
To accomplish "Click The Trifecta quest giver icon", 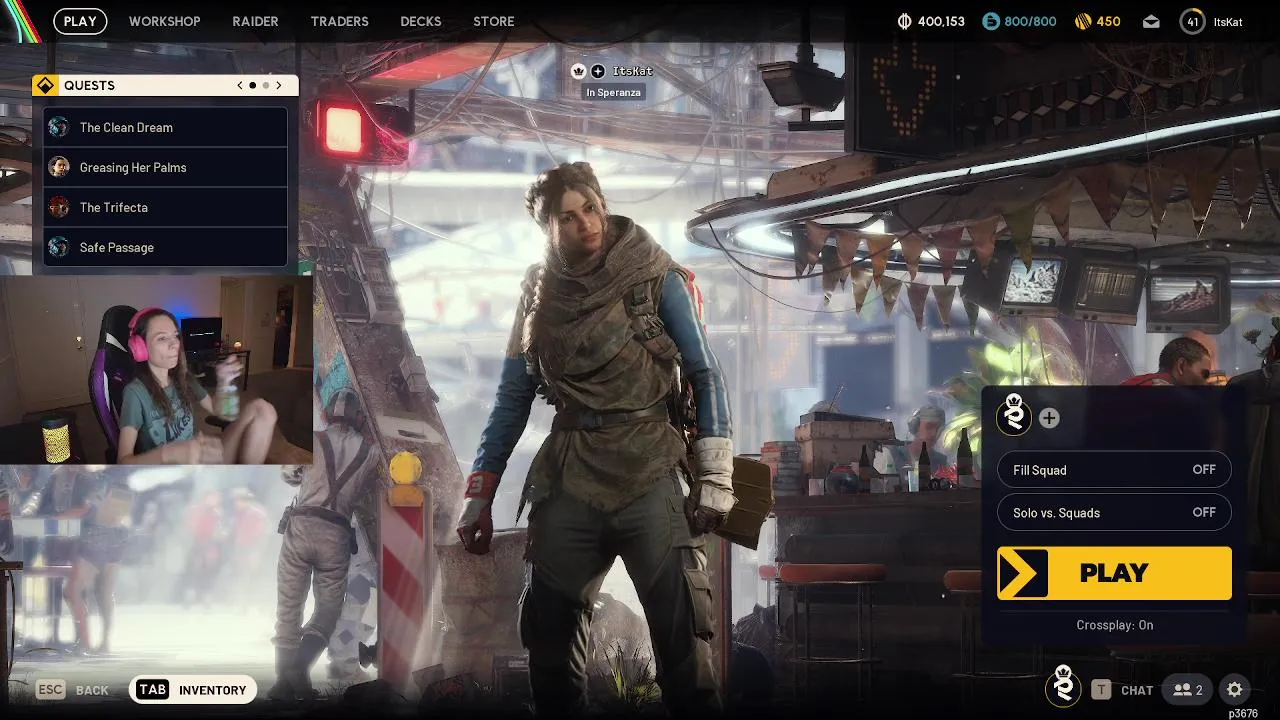I will (59, 207).
